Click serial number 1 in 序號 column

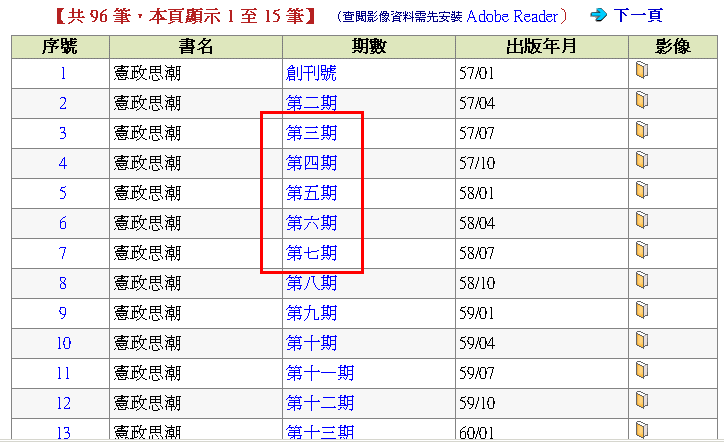[x=62, y=73]
